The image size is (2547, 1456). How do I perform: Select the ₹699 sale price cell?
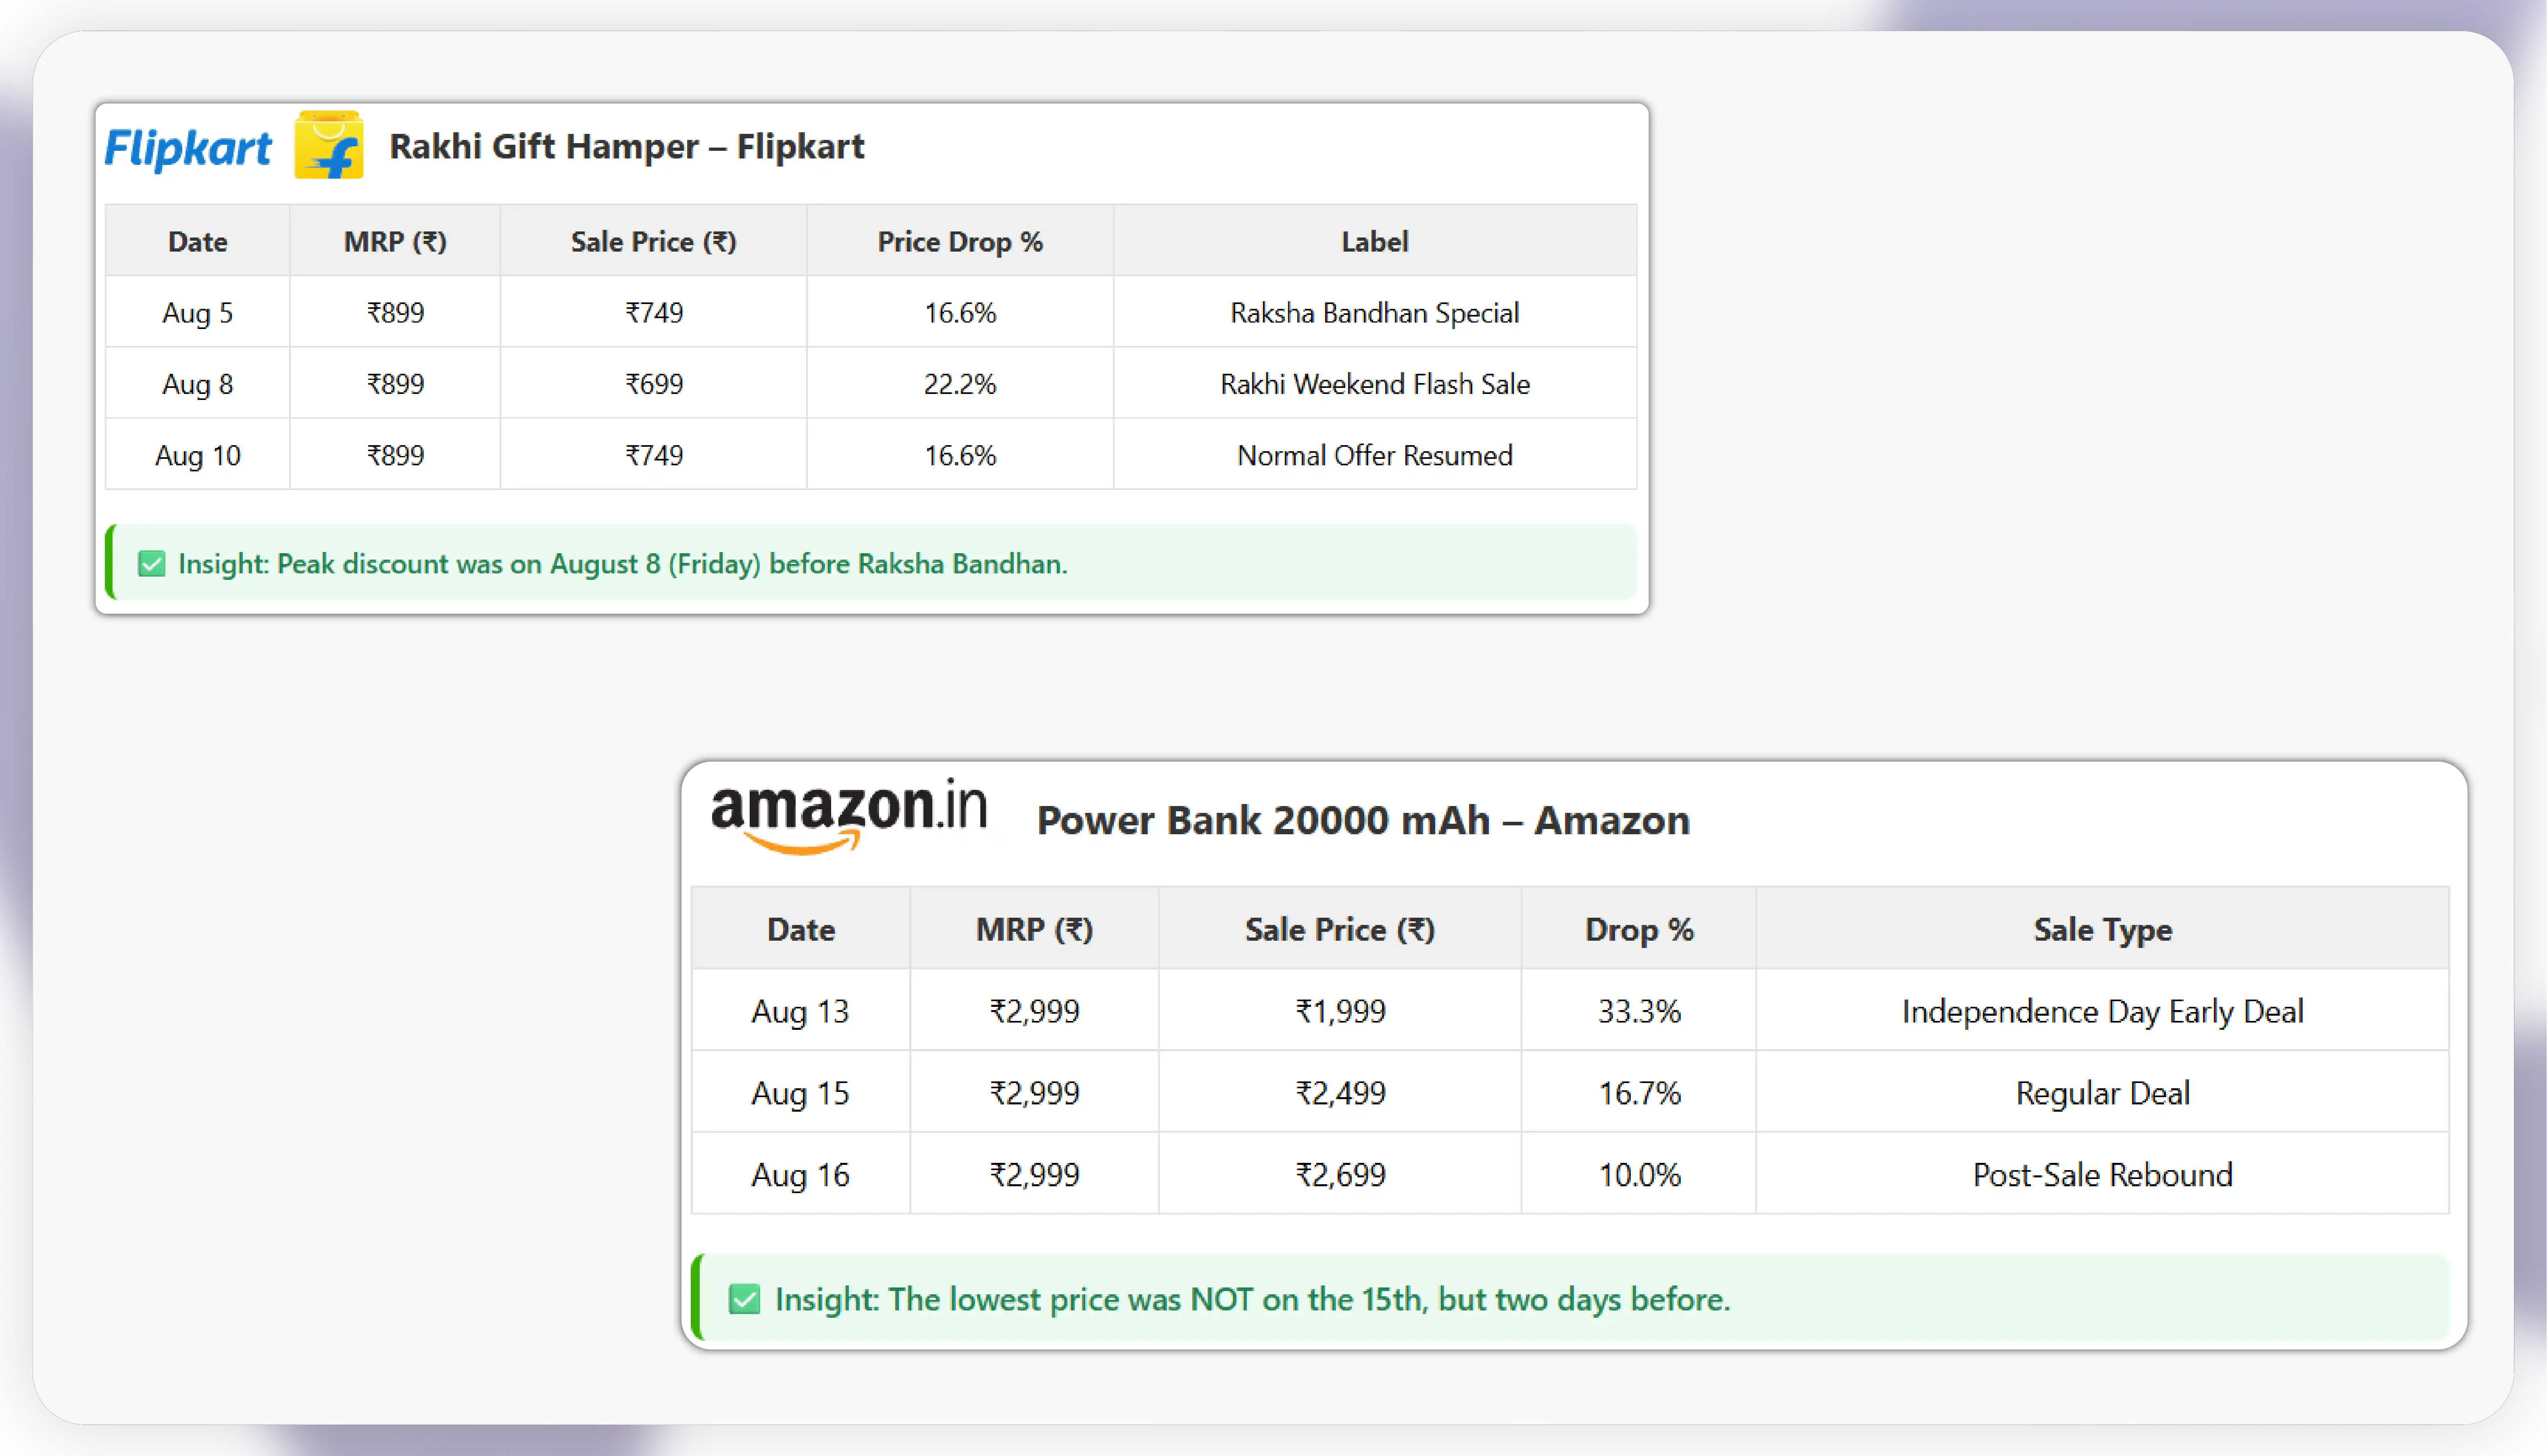pyautogui.click(x=654, y=384)
